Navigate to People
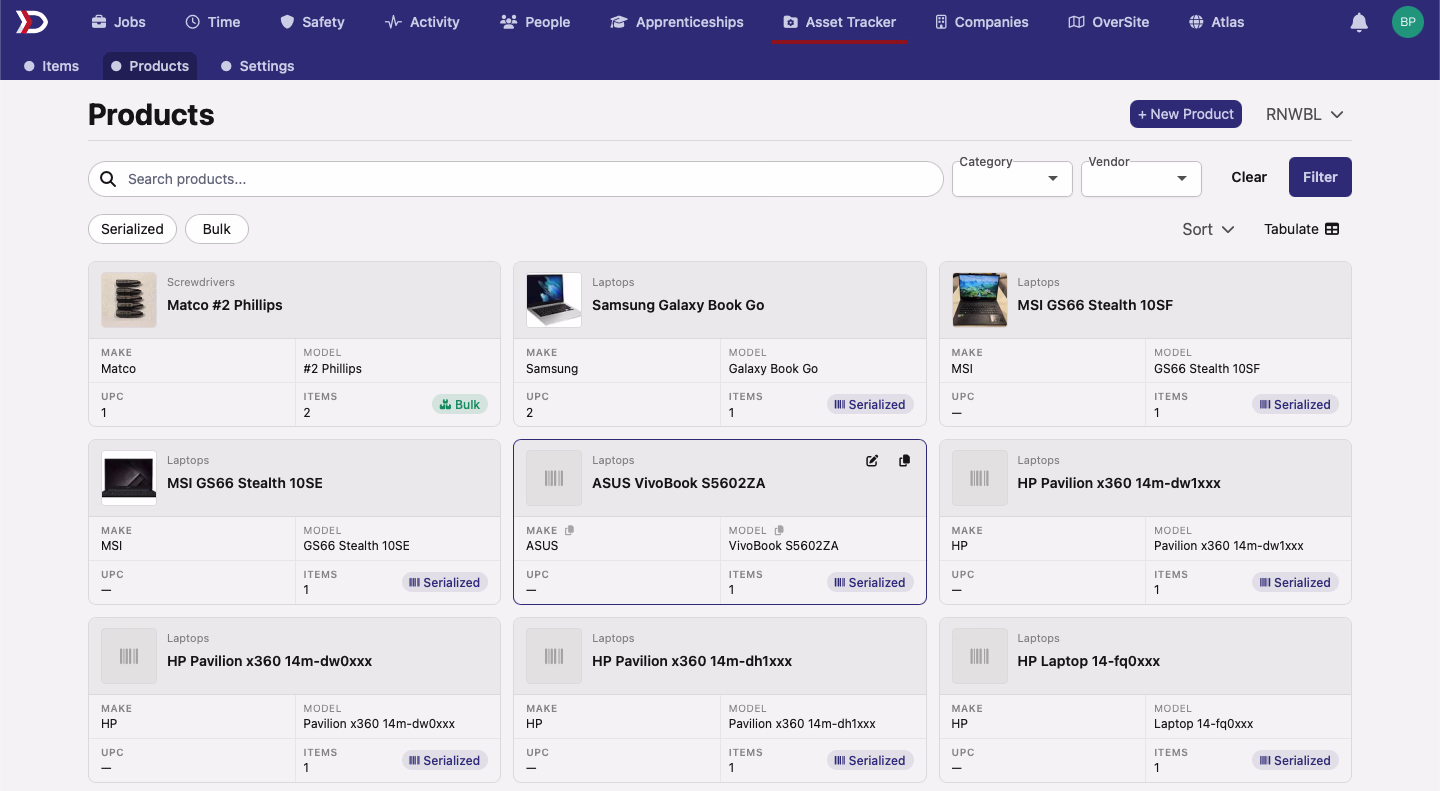 [535, 22]
